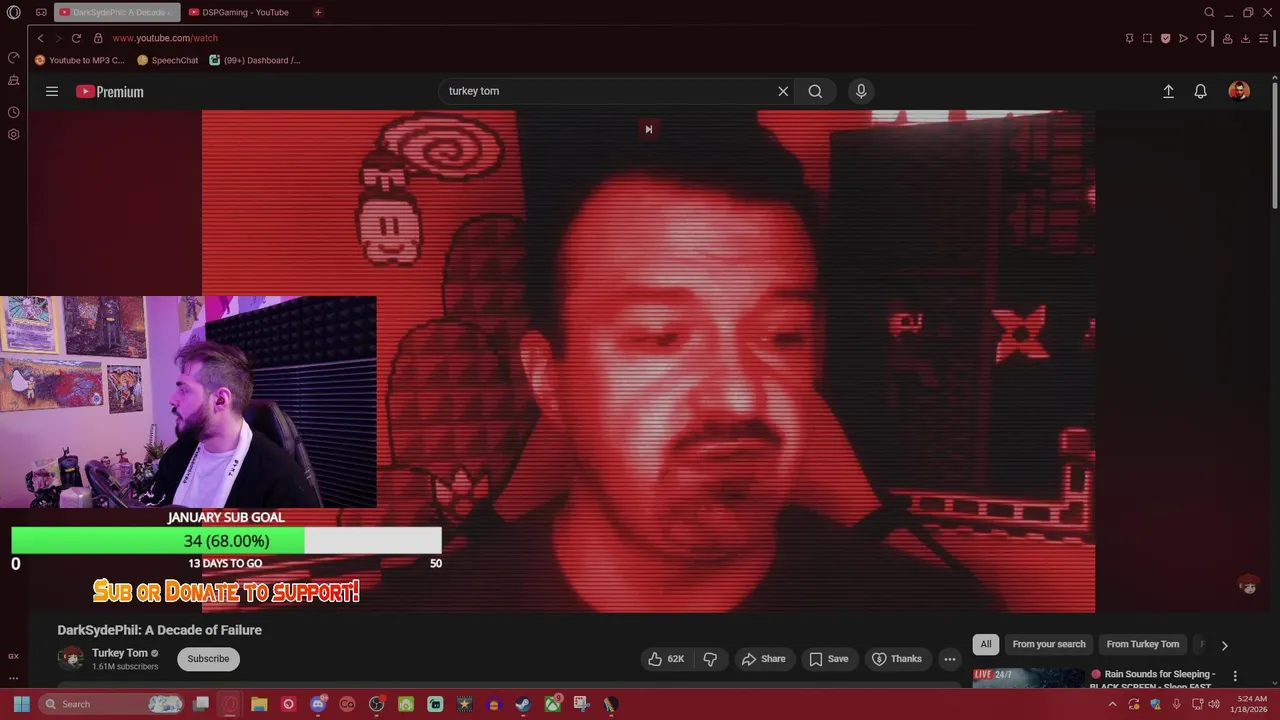Click the video player to pause
Viewport: 1280px width, 720px height.
click(648, 361)
